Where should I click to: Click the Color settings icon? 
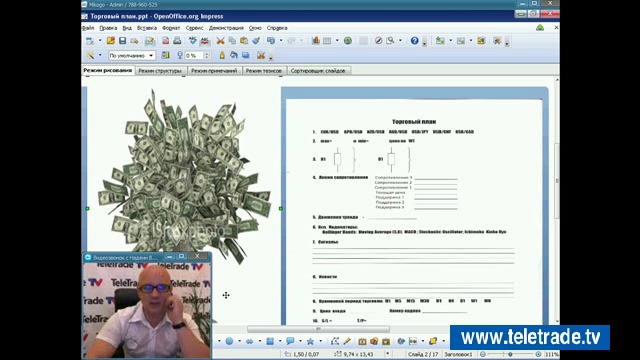165,55
